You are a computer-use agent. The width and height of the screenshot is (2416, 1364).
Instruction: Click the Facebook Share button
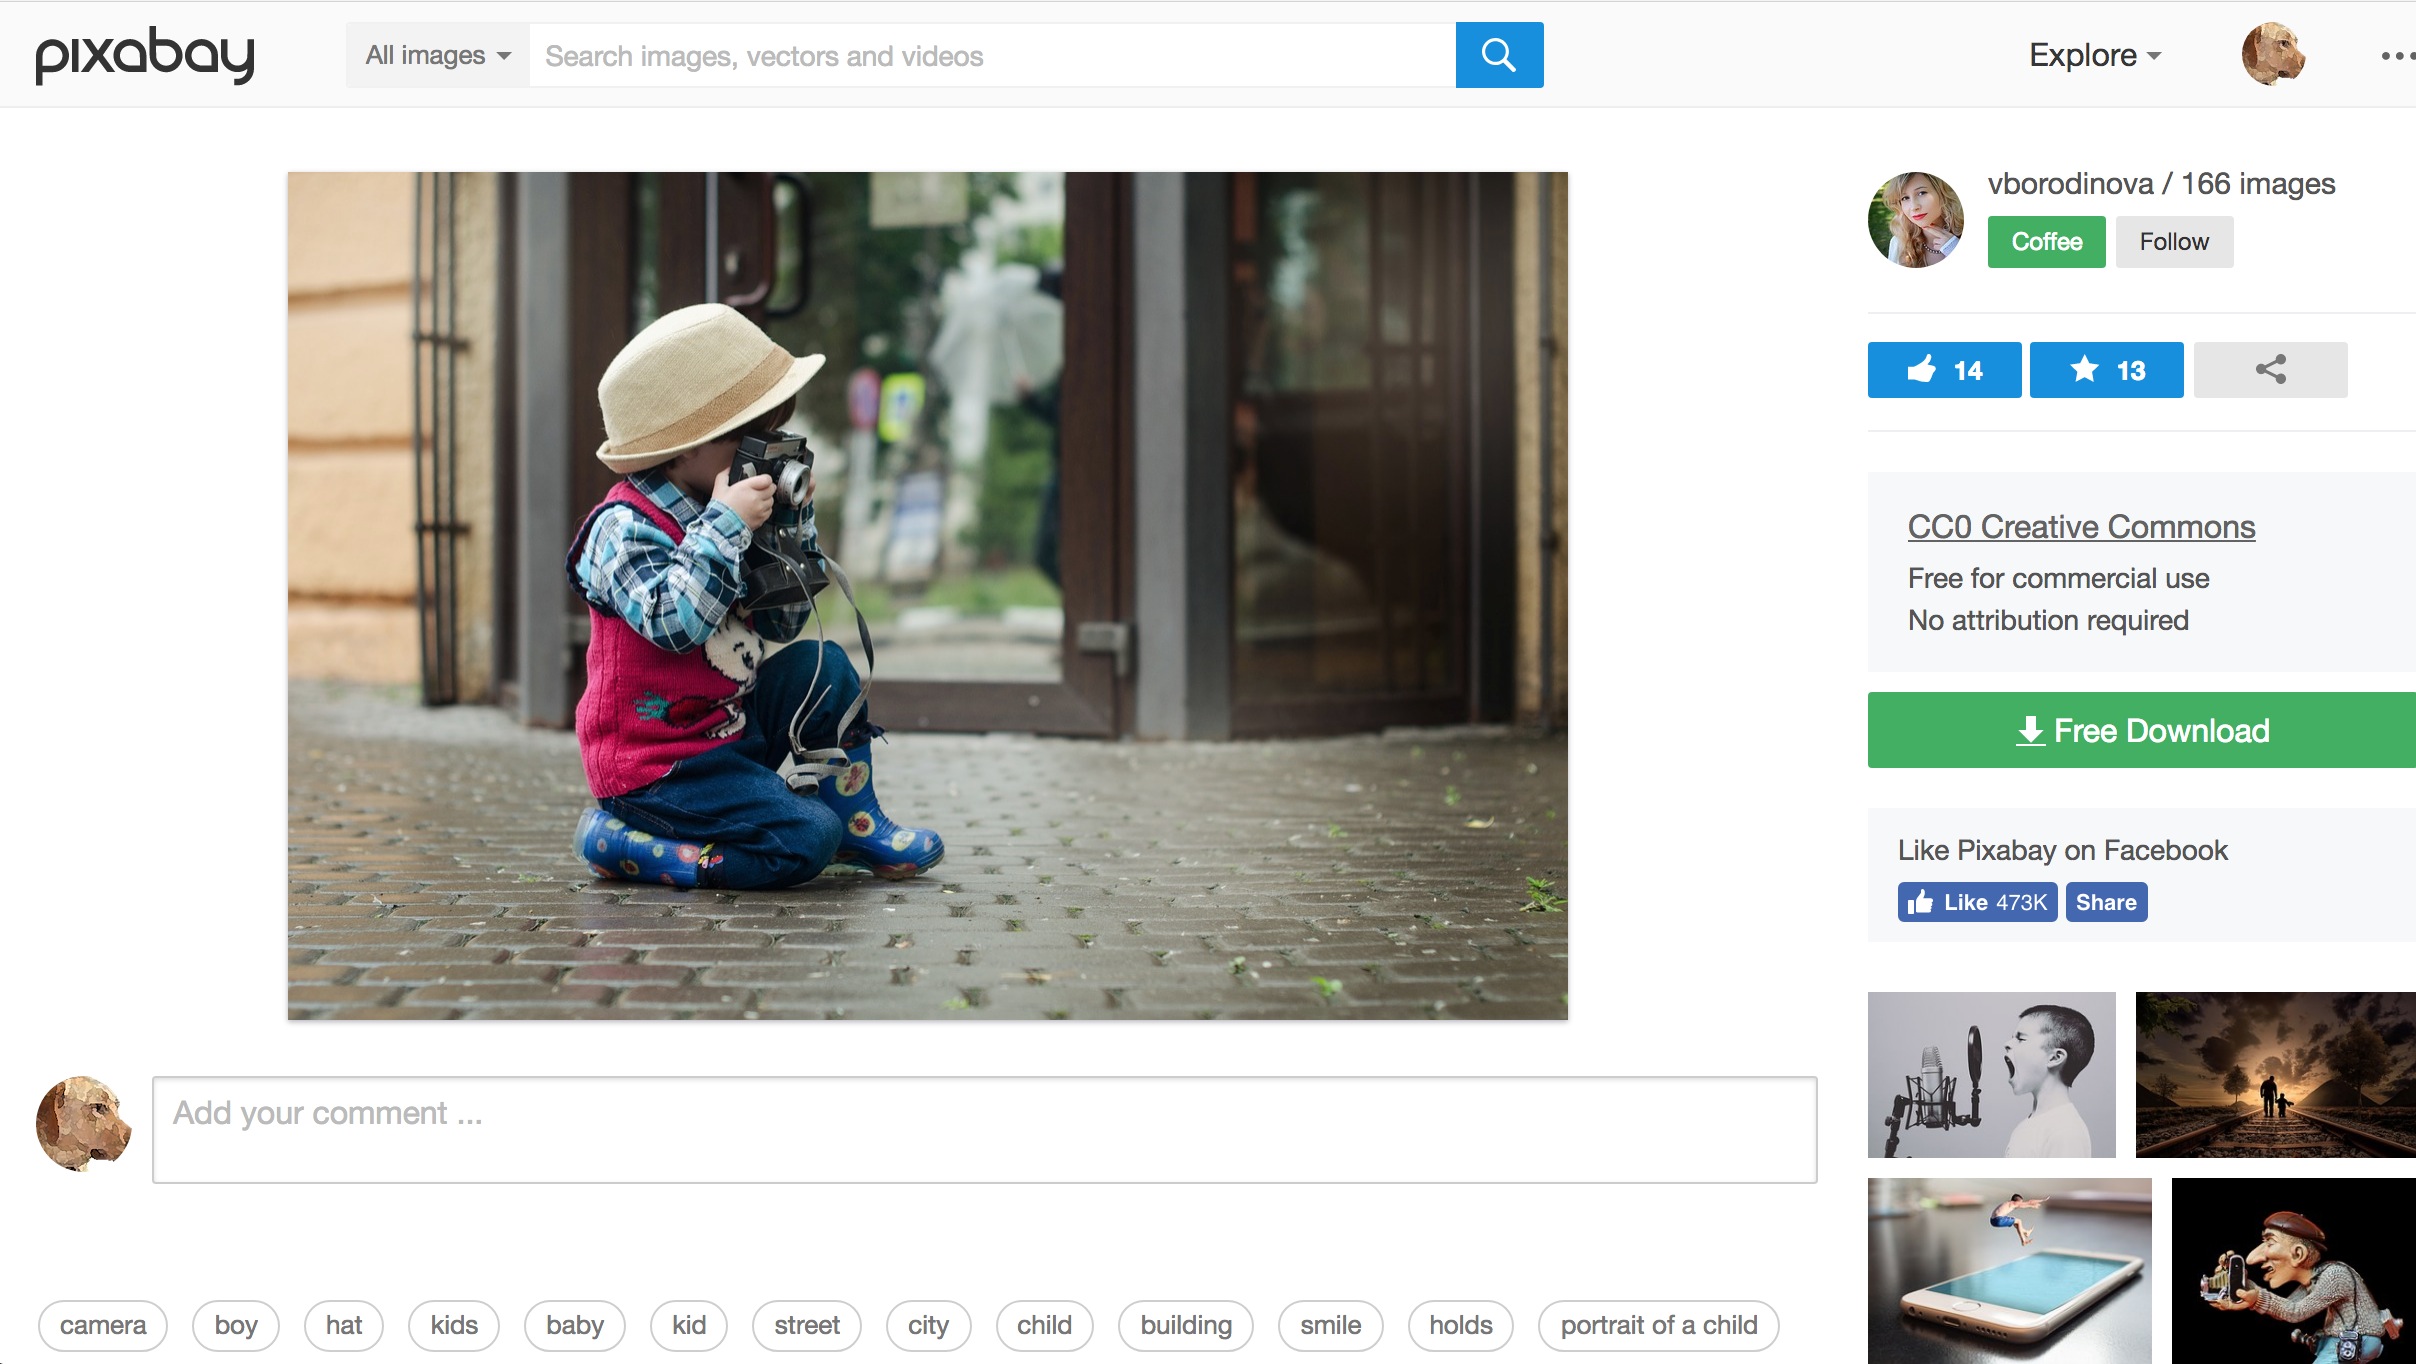pos(2105,902)
